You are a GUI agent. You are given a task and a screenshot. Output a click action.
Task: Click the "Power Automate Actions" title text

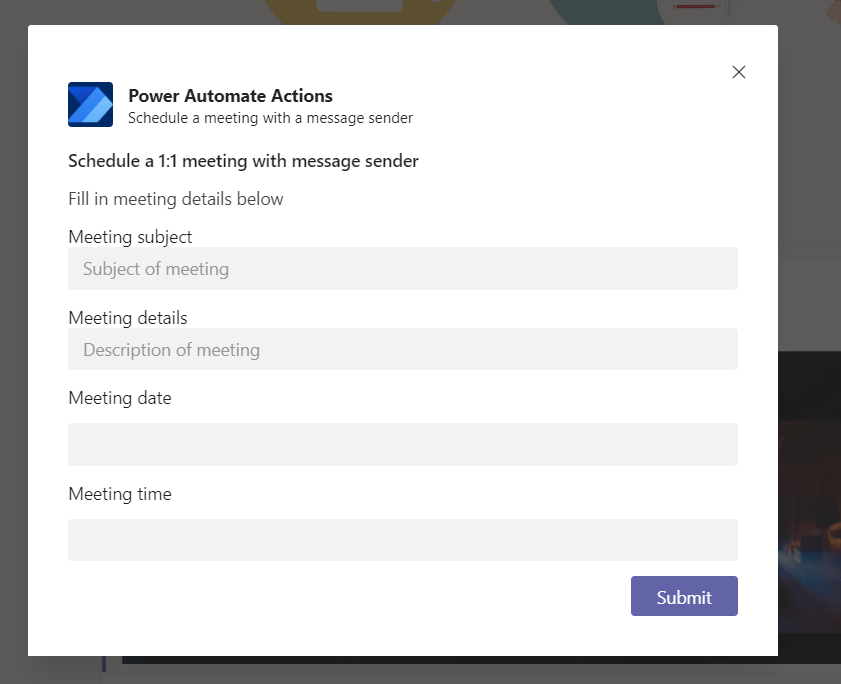[x=230, y=96]
